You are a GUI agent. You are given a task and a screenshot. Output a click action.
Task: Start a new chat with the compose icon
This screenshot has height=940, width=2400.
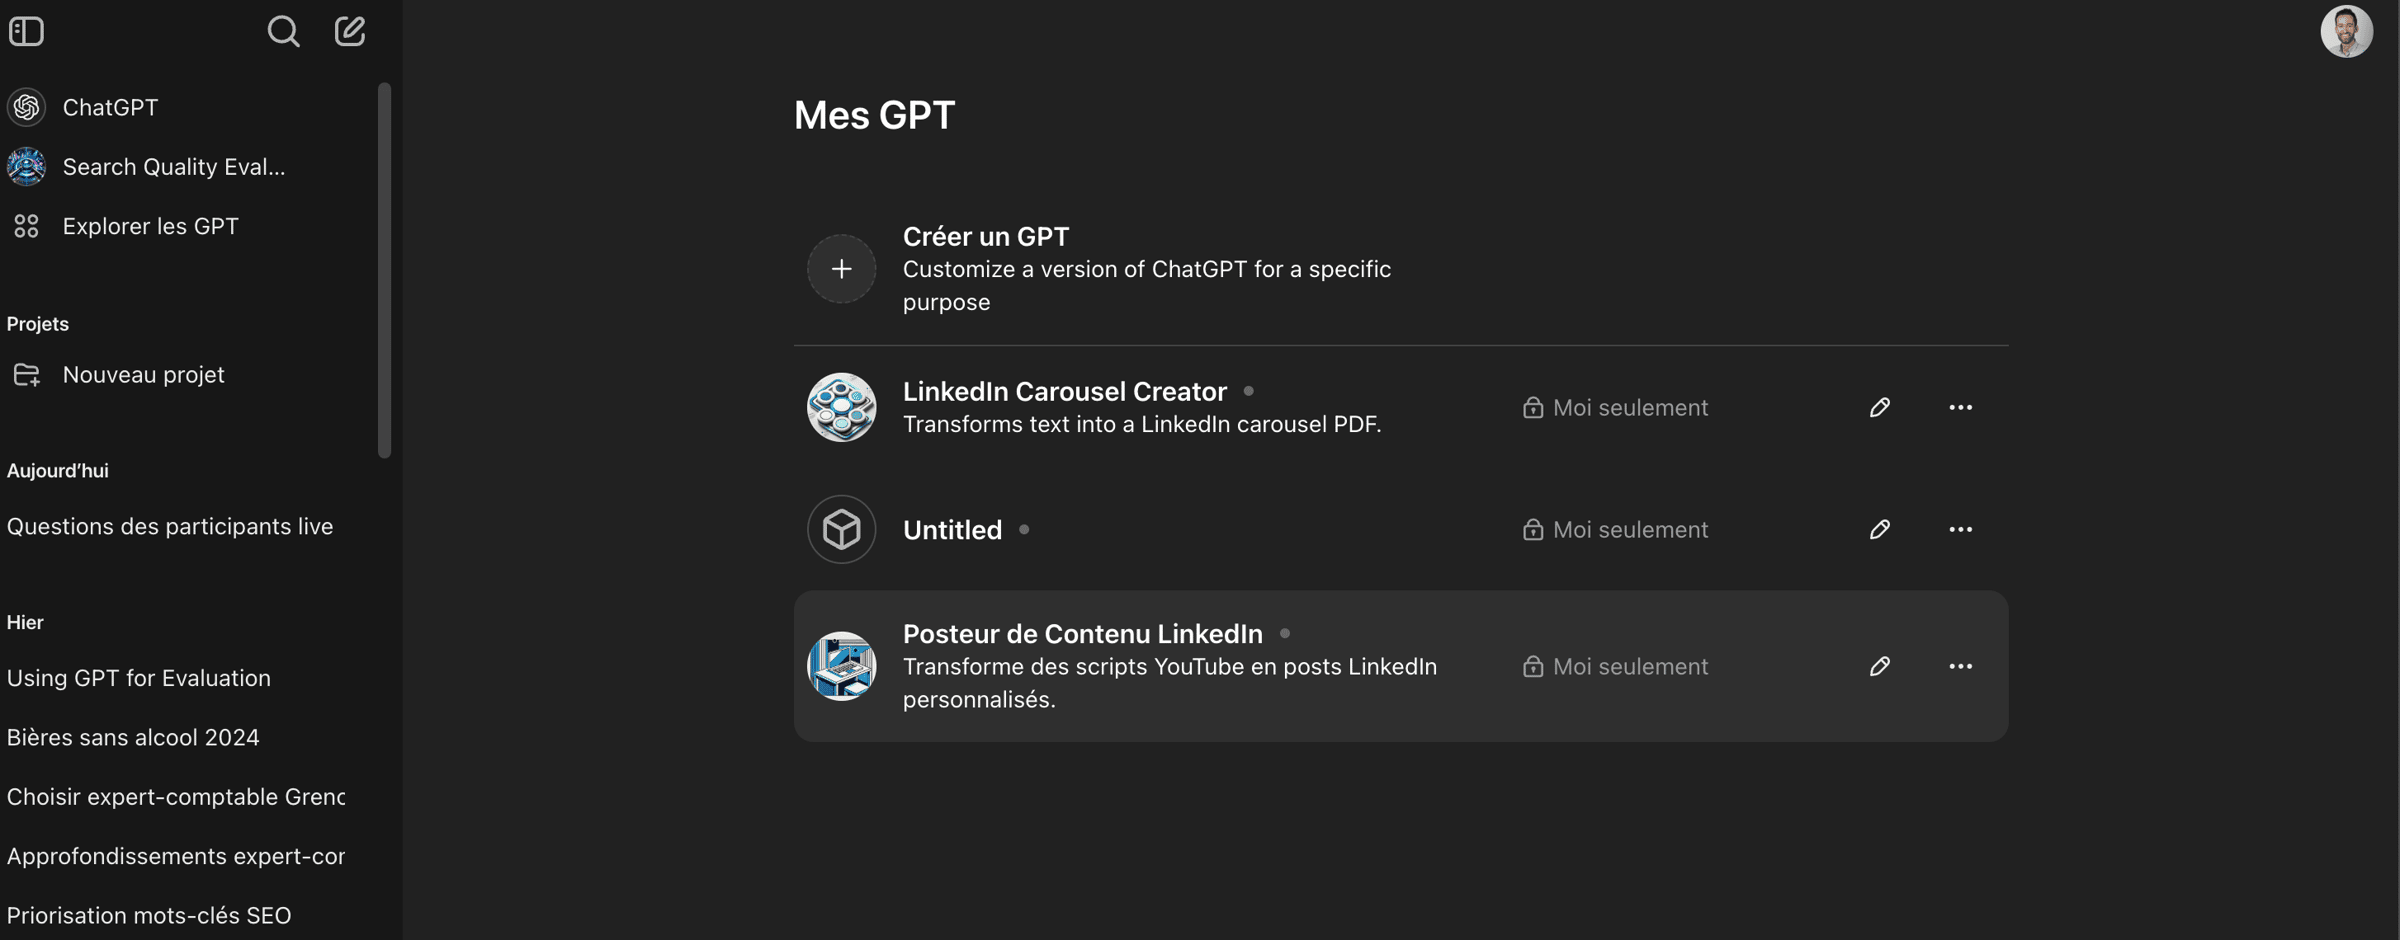349,31
